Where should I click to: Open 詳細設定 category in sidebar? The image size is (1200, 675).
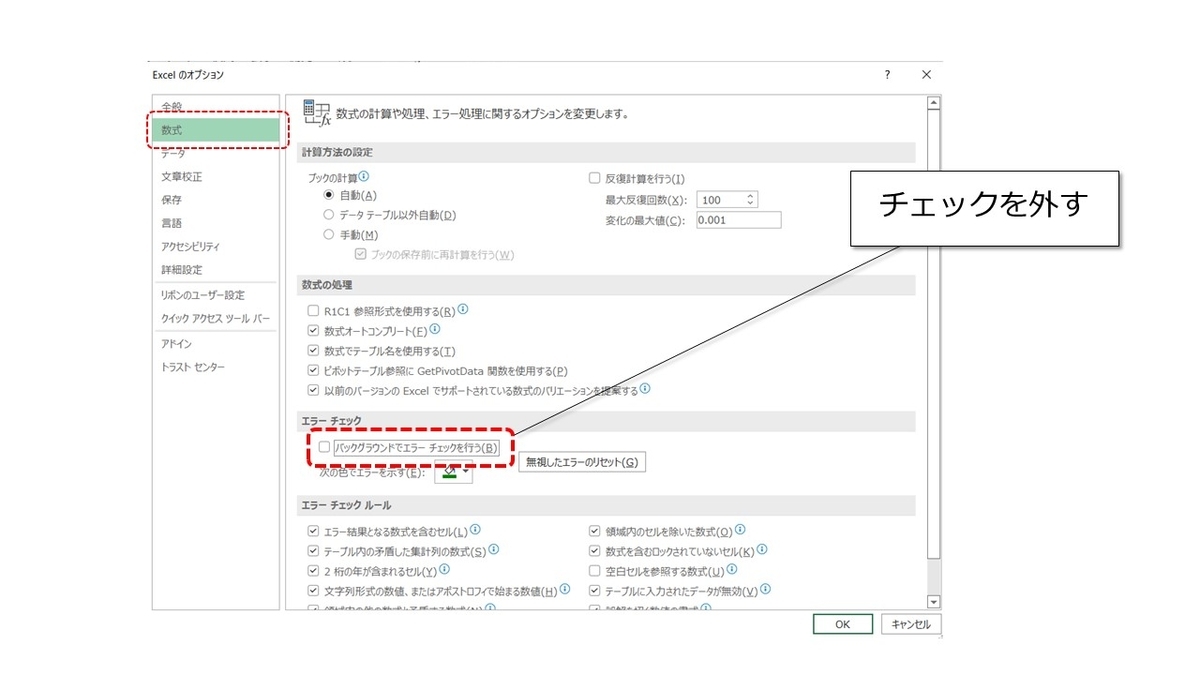tap(215, 270)
